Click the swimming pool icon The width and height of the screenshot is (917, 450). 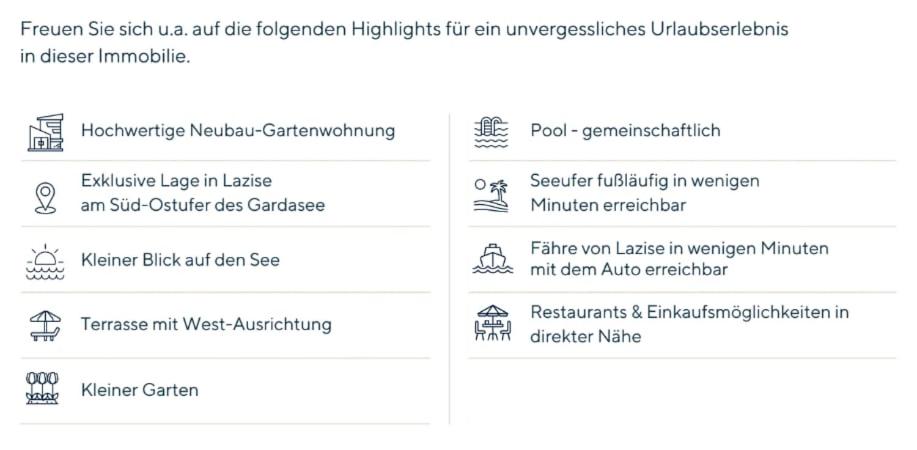click(491, 132)
